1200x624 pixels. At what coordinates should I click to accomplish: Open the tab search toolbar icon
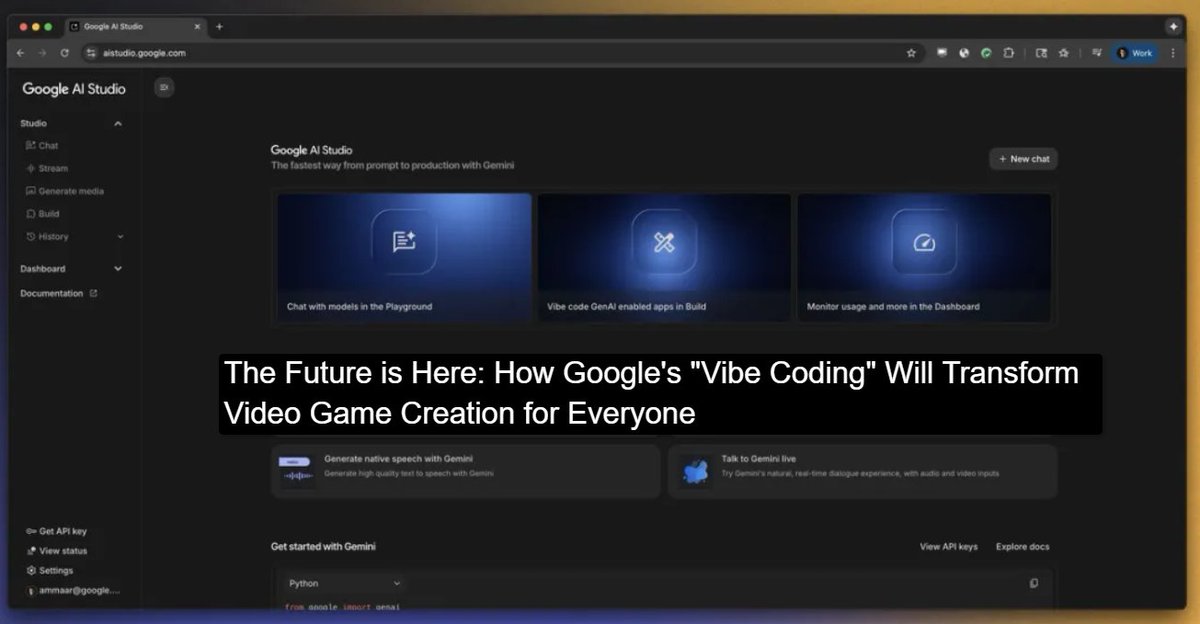1041,53
